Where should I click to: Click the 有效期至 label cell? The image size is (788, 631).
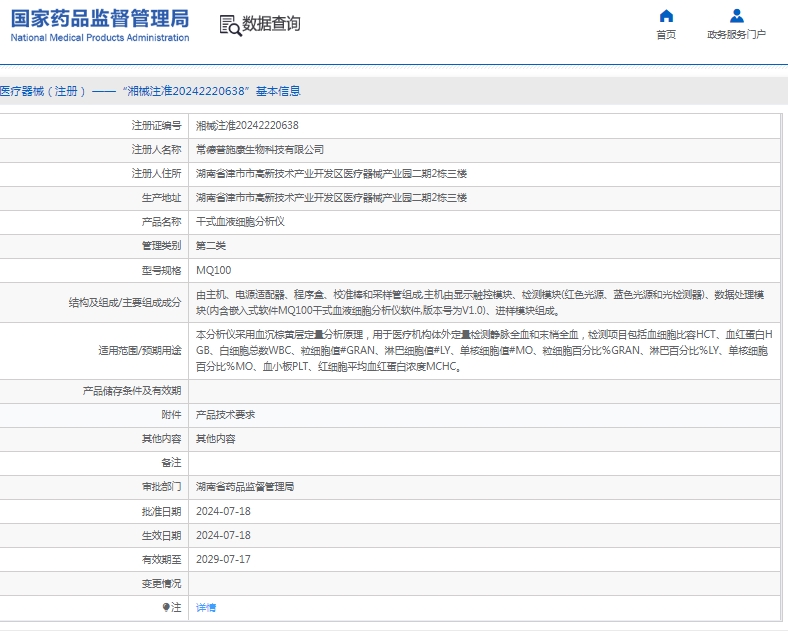pos(94,560)
